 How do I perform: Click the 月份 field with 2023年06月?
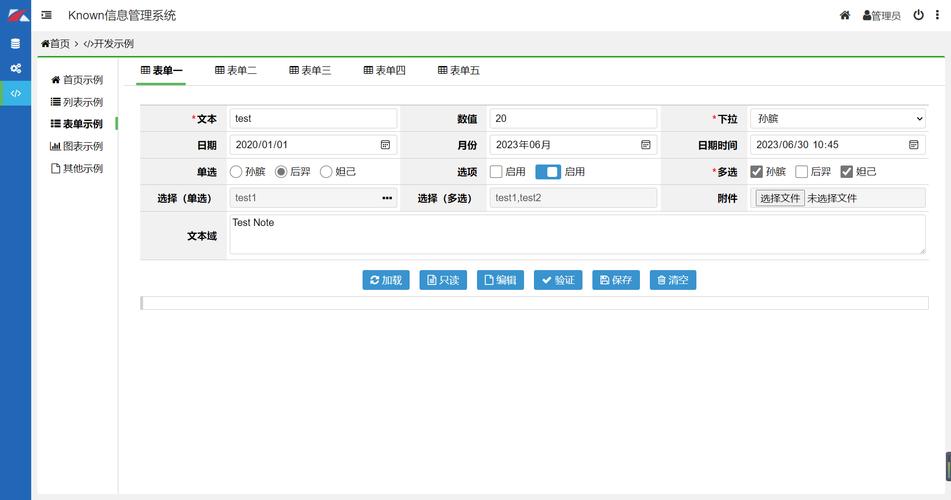pos(573,144)
